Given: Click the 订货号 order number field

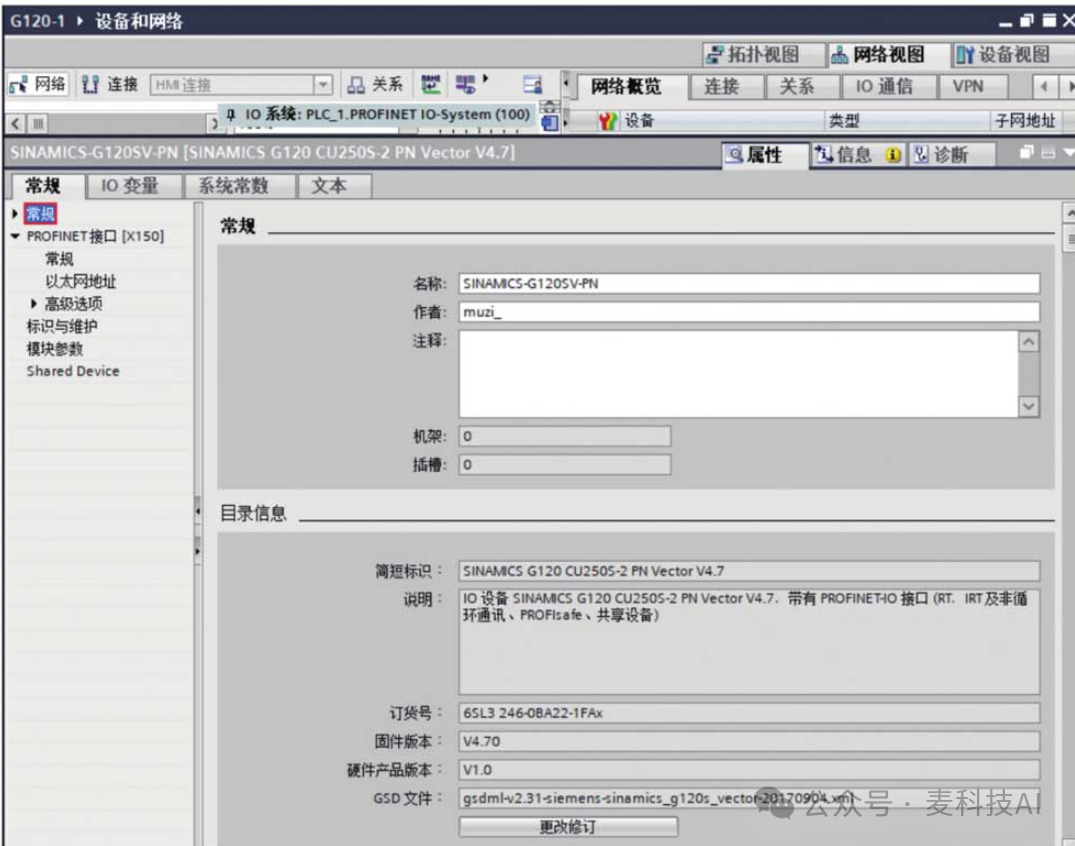Looking at the screenshot, I should [749, 714].
